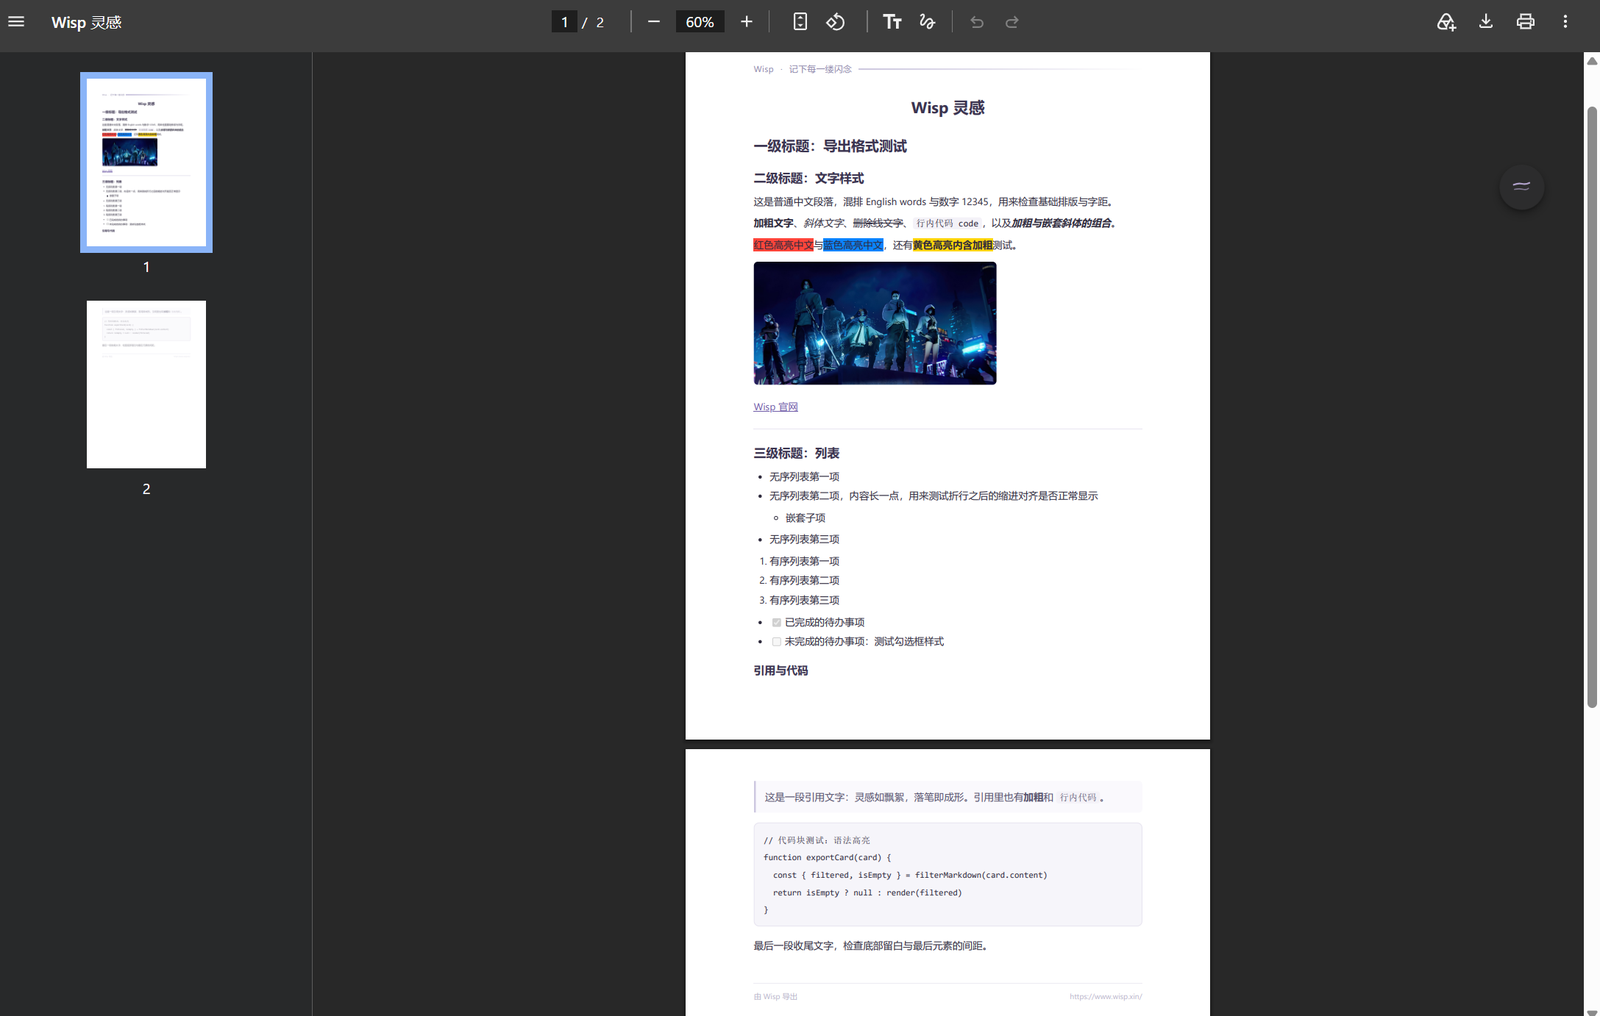
Task: Click ordered item 有序列表第一项
Action: click(804, 561)
